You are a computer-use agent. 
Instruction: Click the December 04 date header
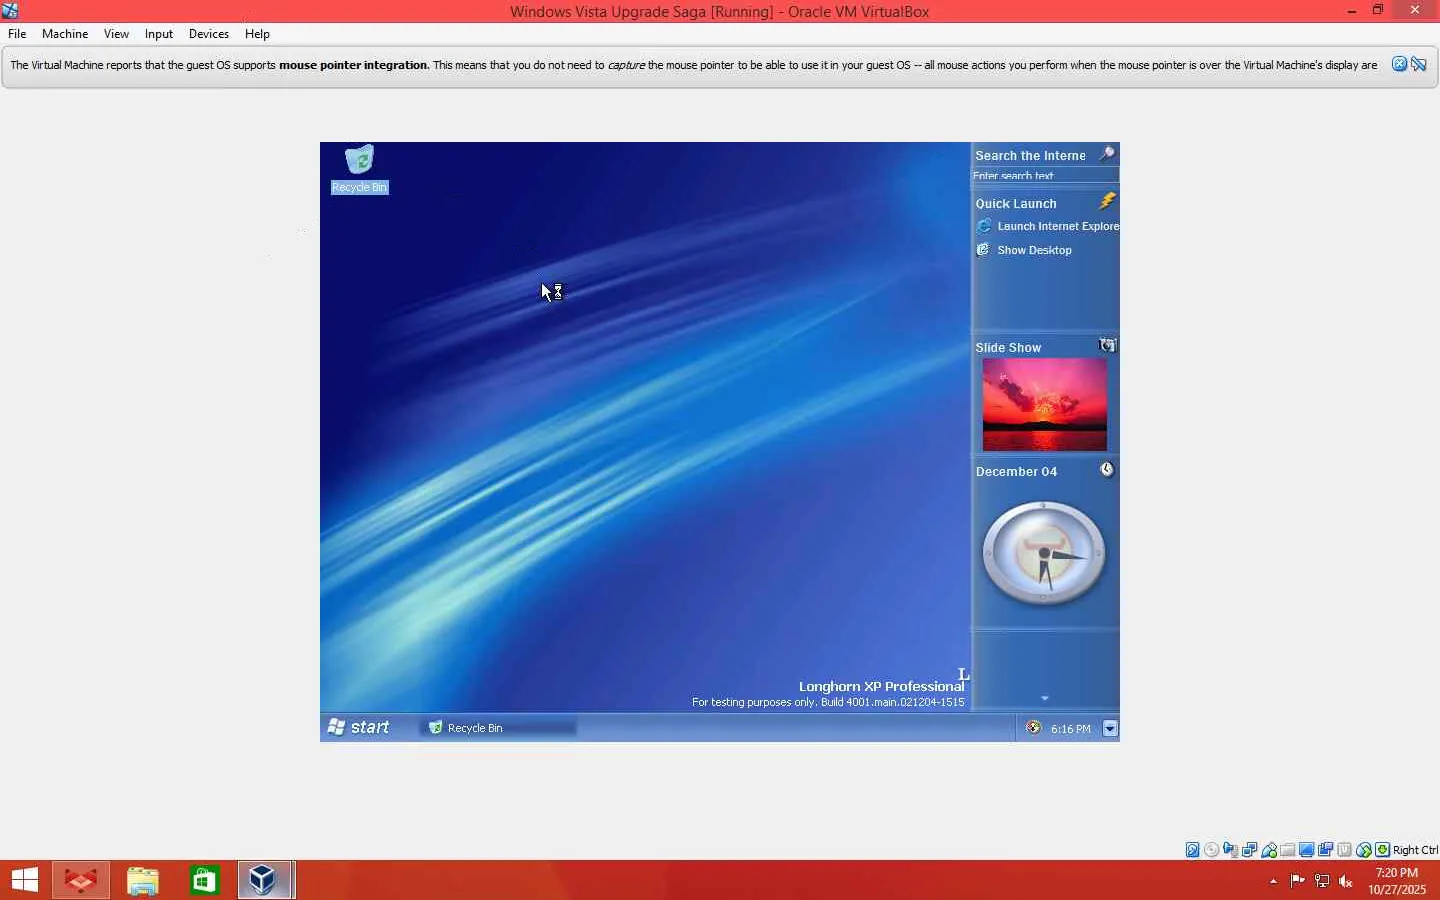tap(1016, 471)
